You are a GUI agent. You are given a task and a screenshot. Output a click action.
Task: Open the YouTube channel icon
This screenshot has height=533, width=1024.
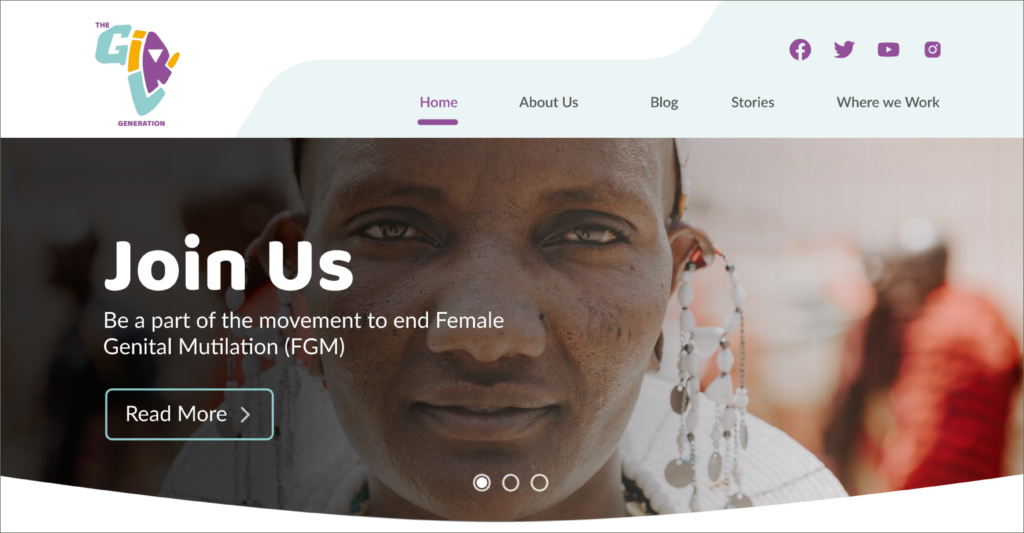click(x=888, y=50)
